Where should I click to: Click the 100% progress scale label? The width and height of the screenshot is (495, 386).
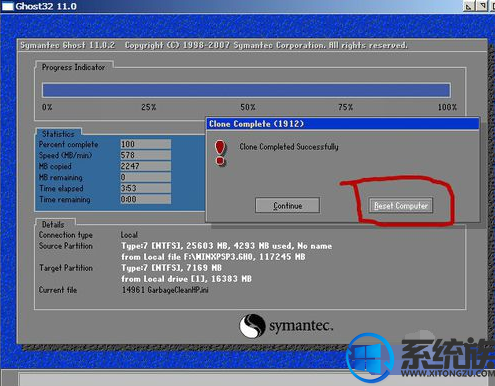pos(447,107)
